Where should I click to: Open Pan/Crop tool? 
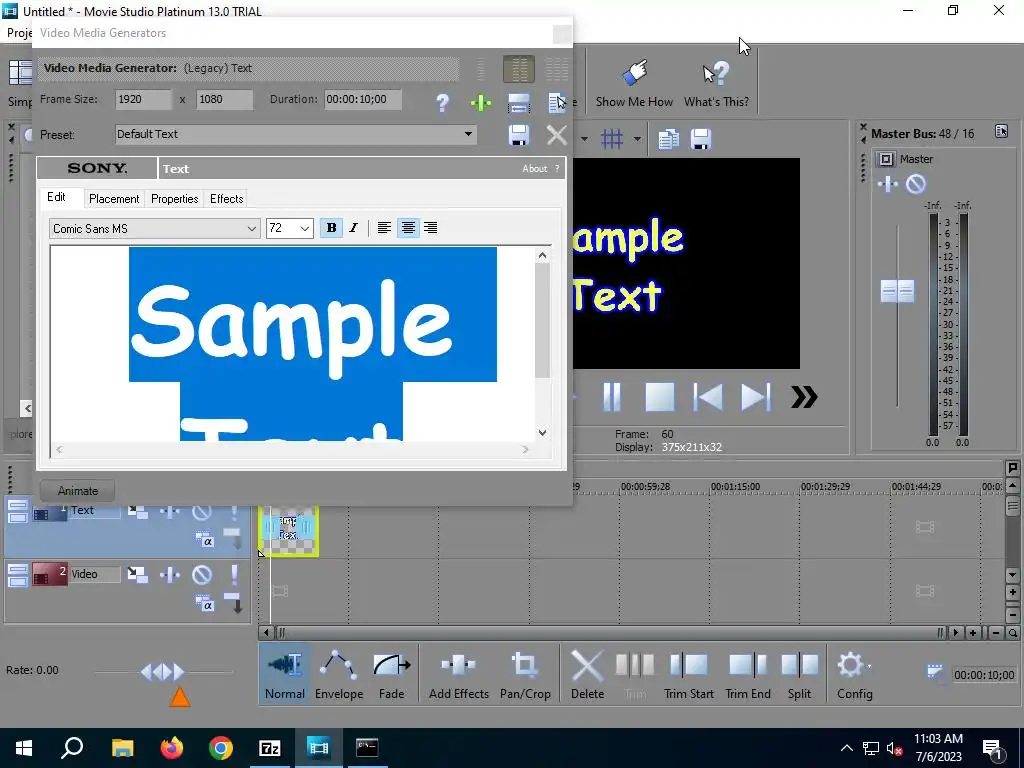pyautogui.click(x=525, y=675)
